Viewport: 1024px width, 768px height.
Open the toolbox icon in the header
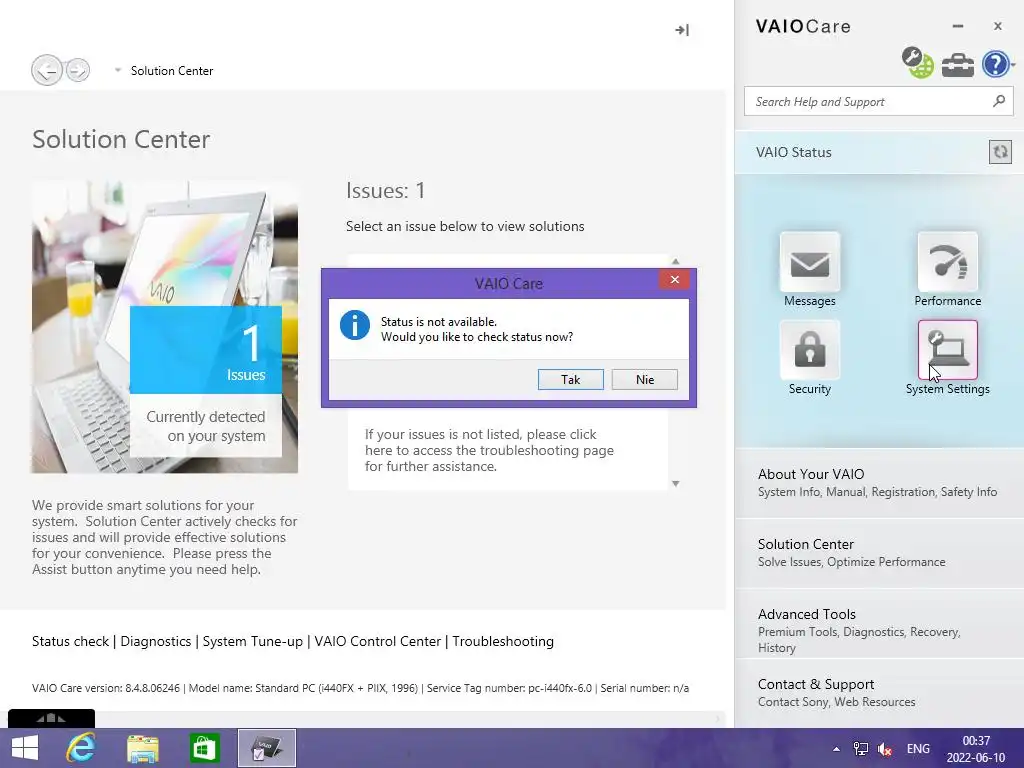(x=957, y=65)
